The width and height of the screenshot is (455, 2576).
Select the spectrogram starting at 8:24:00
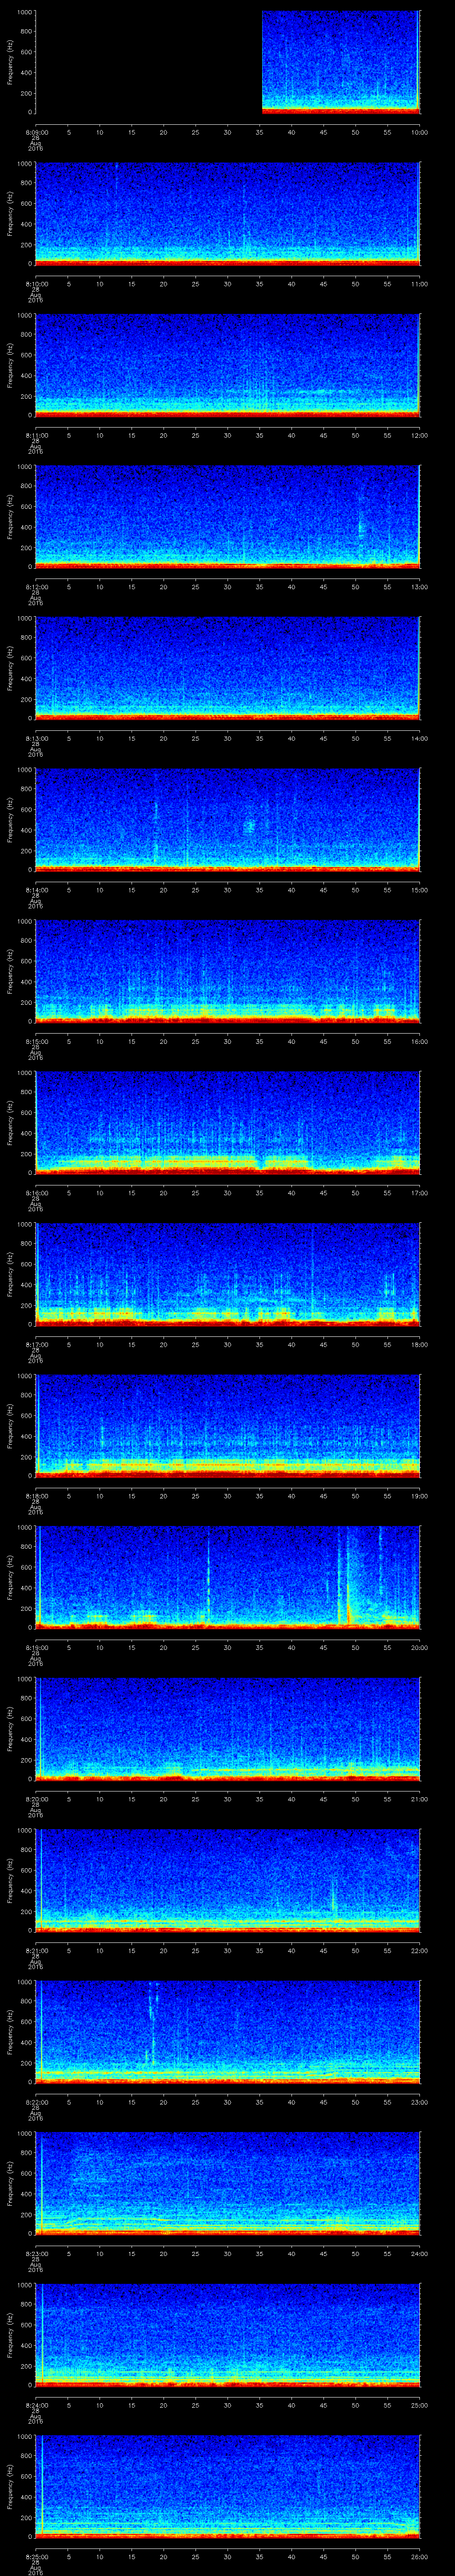pyautogui.click(x=228, y=2334)
